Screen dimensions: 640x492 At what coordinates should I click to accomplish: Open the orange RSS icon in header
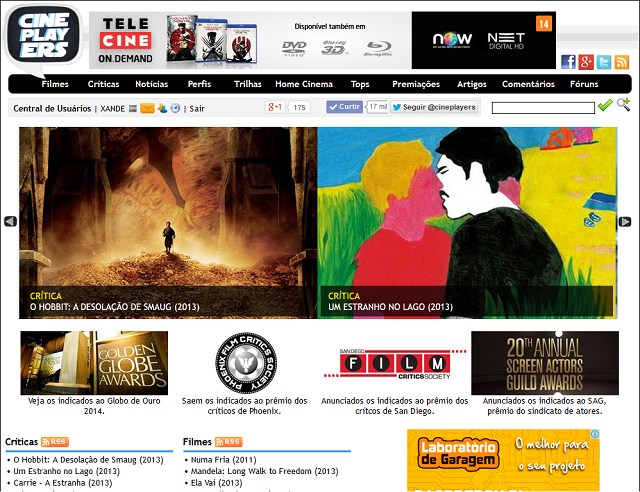coord(622,62)
